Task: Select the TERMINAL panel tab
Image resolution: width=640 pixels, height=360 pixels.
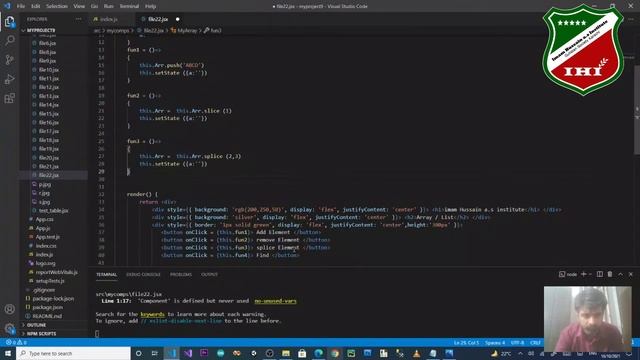Action: 107,274
